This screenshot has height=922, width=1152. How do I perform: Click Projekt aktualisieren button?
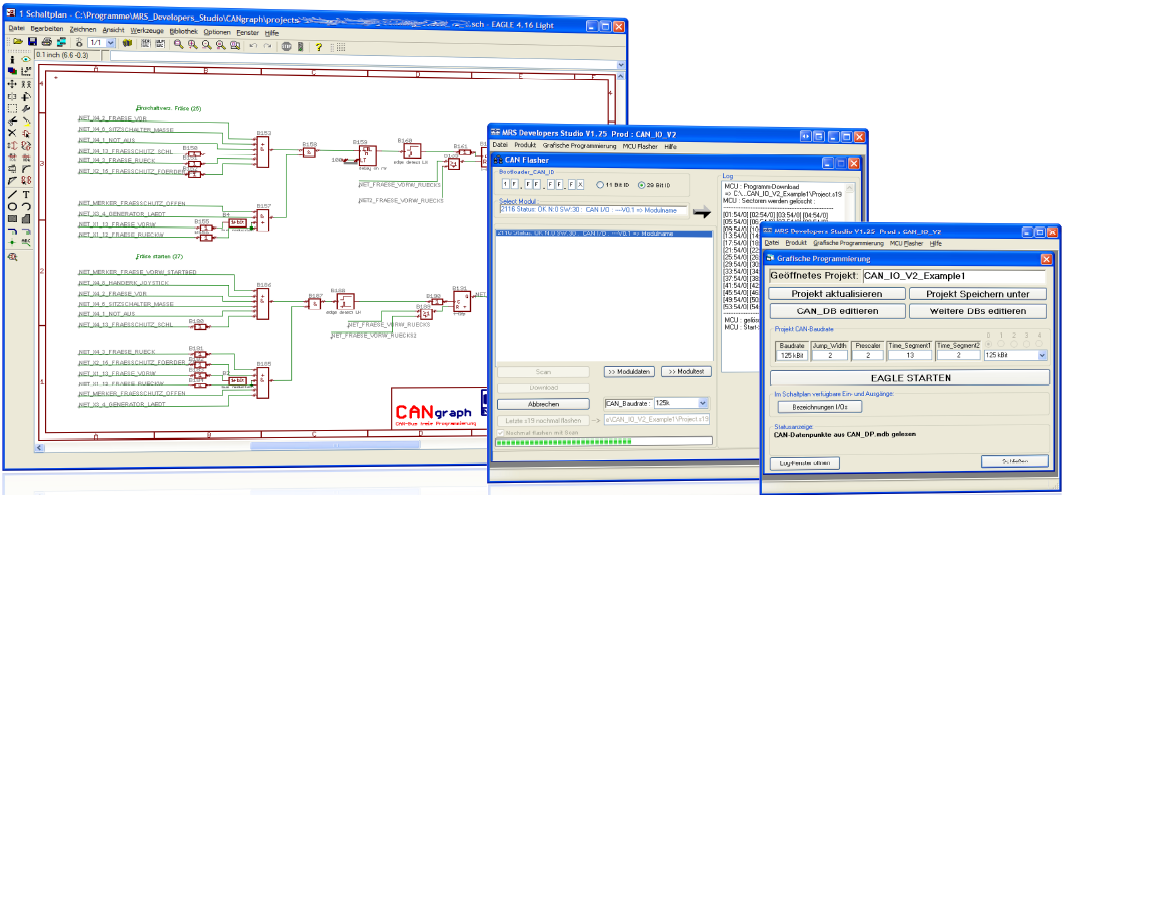(837, 294)
